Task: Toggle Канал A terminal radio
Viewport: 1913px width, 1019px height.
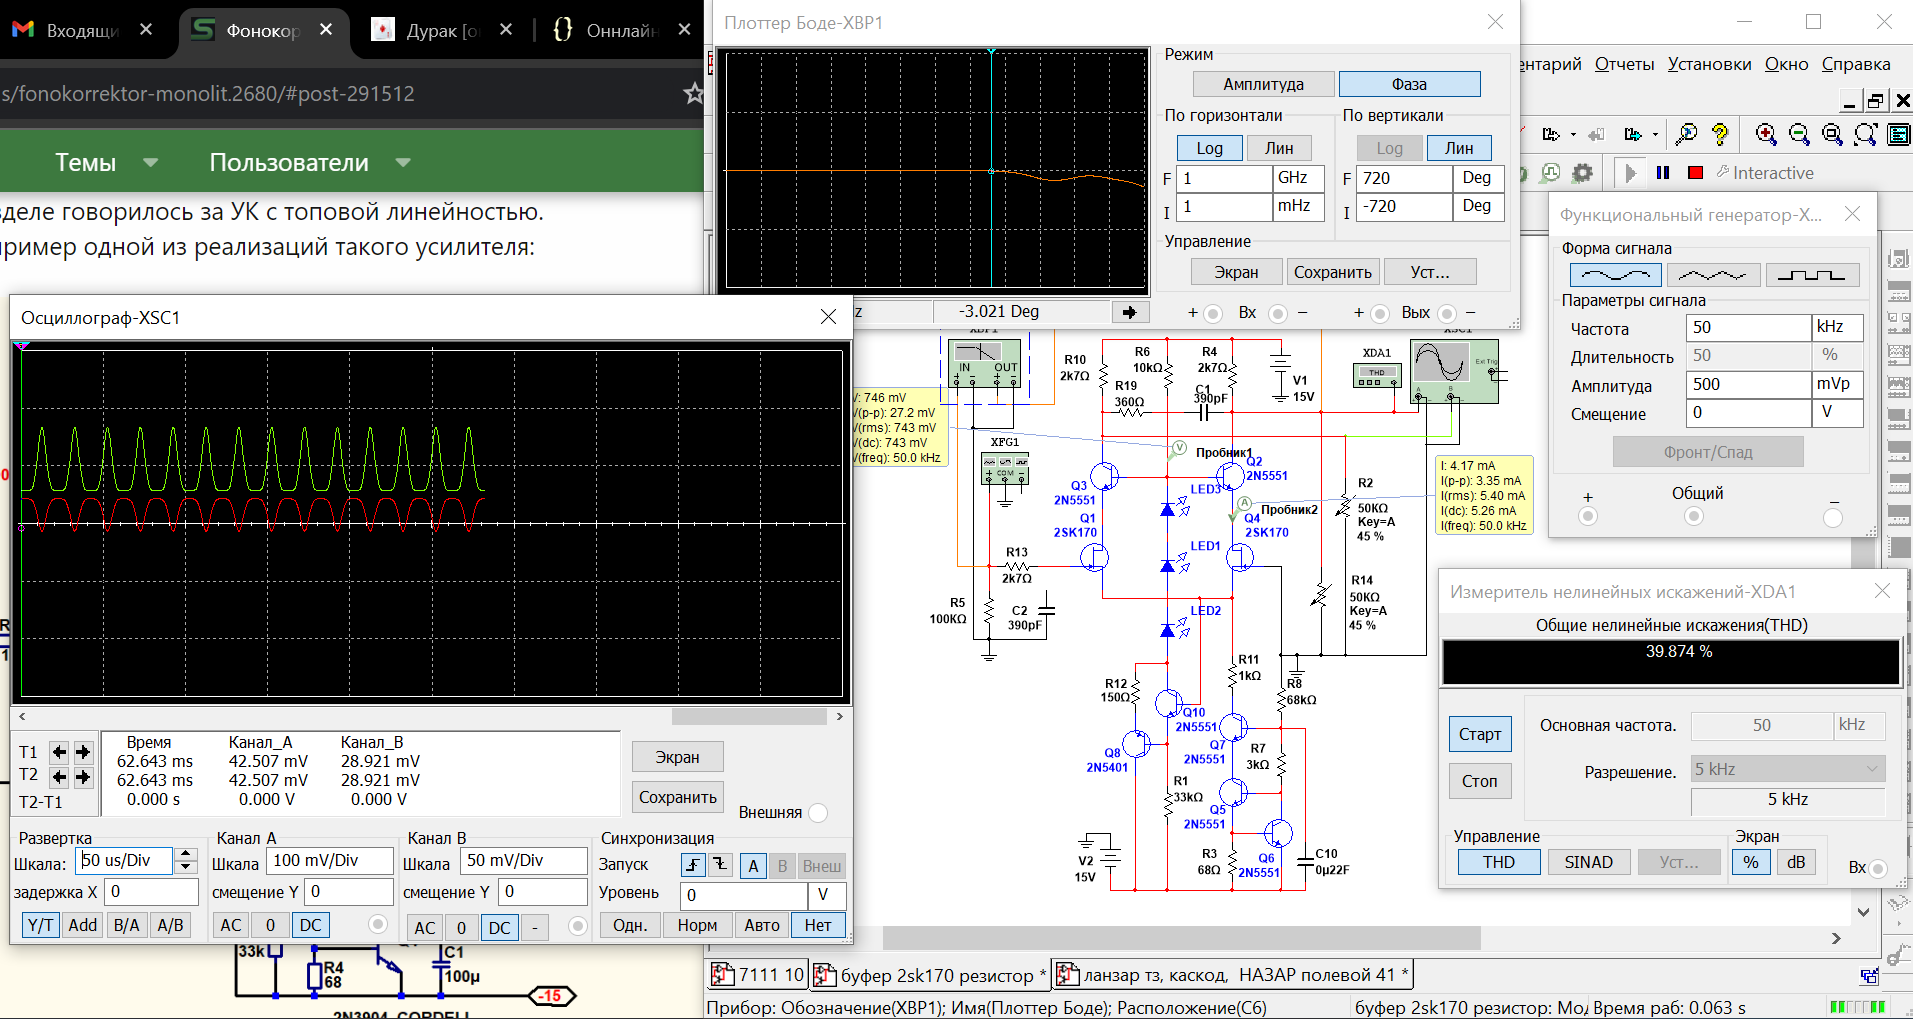Action: click(x=378, y=925)
